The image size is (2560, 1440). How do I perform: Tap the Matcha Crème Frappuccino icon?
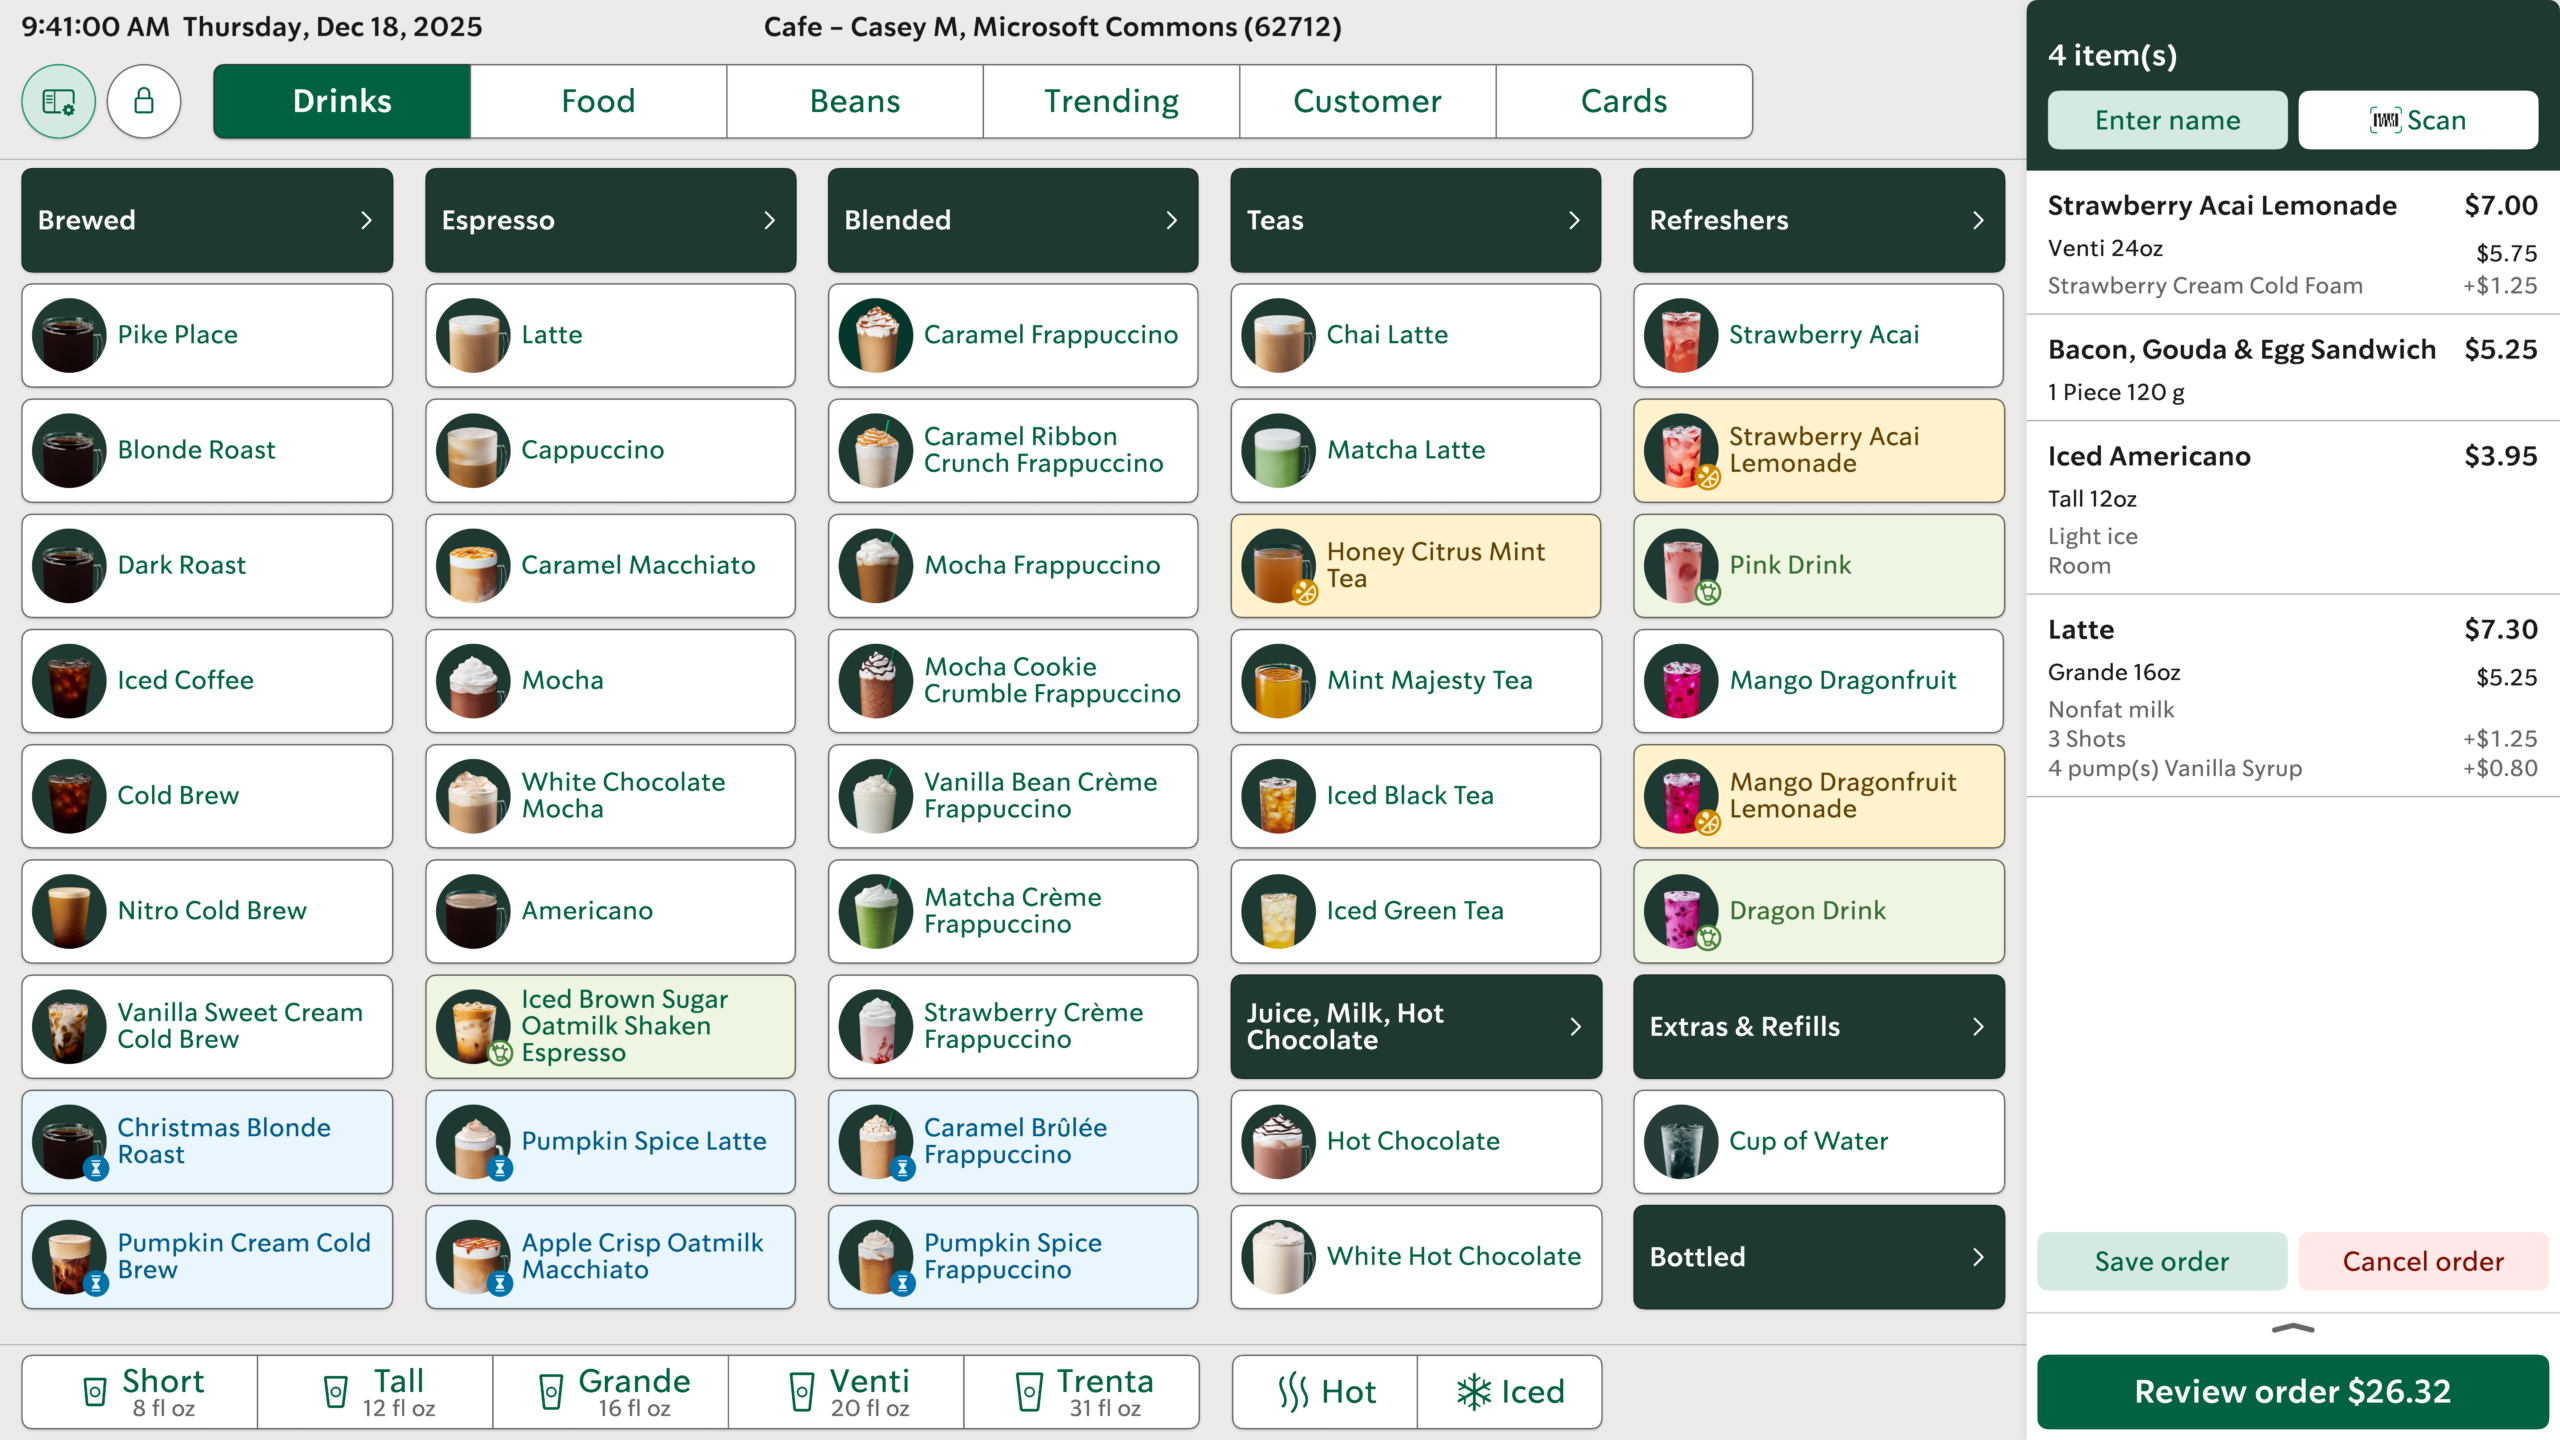[876, 911]
